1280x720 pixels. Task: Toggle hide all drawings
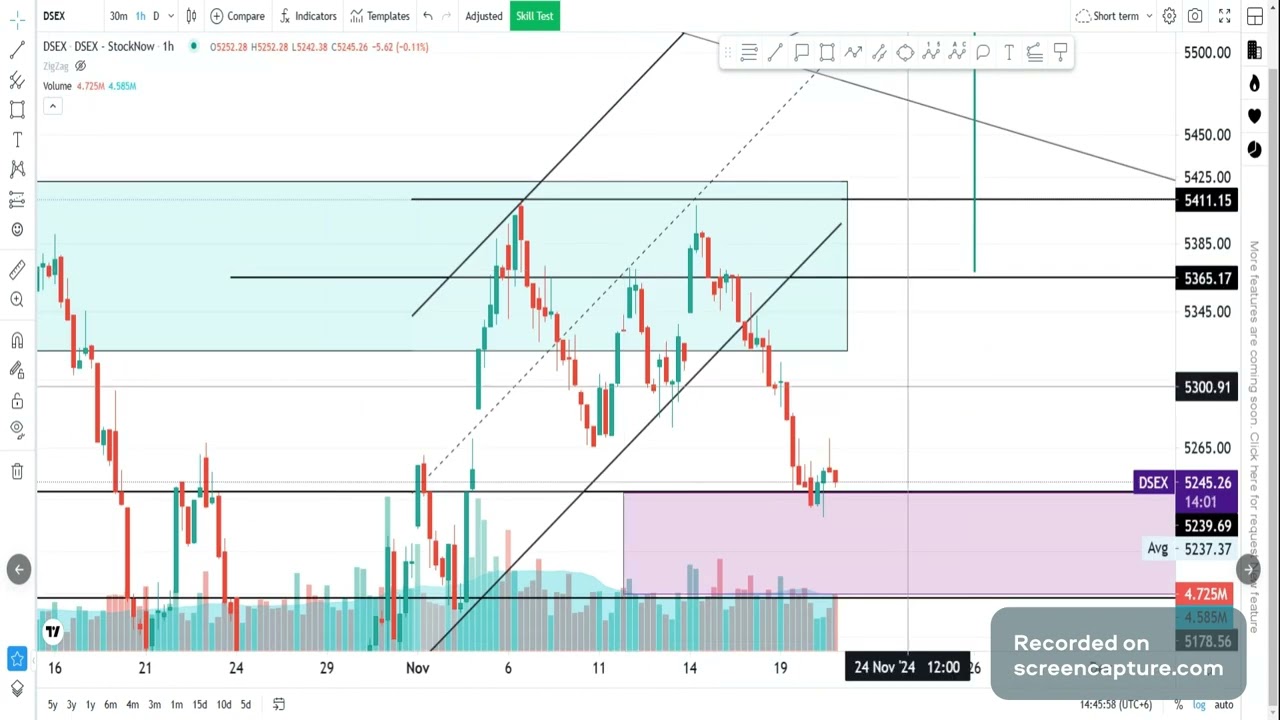17,430
